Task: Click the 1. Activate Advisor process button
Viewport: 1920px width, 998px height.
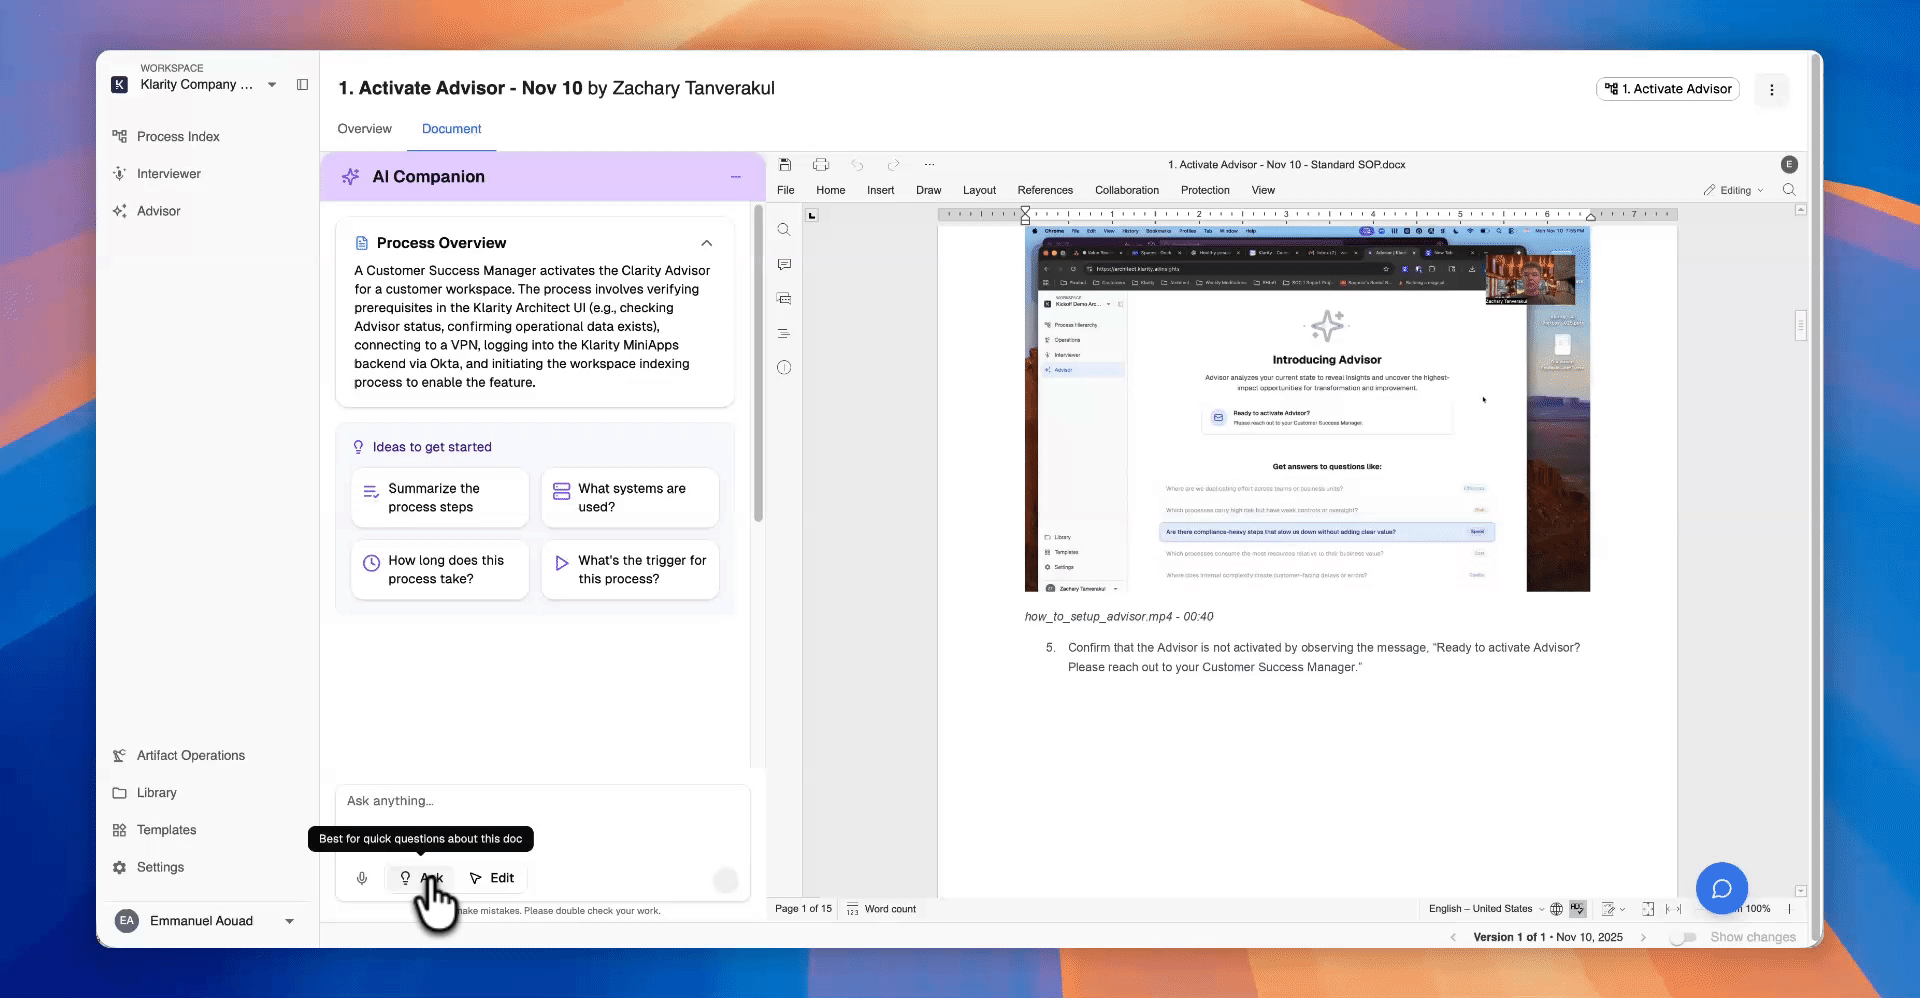Action: (1668, 89)
